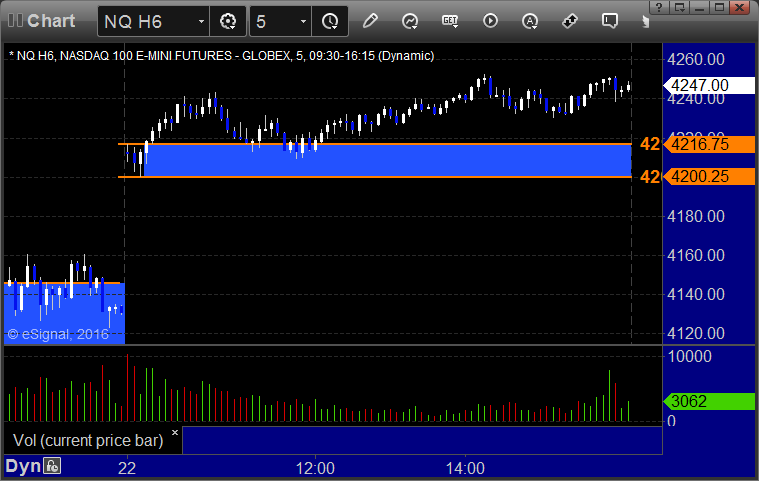Screen dimensions: 759x481
Task: Click the 12:00 time axis label
Action: click(315, 468)
